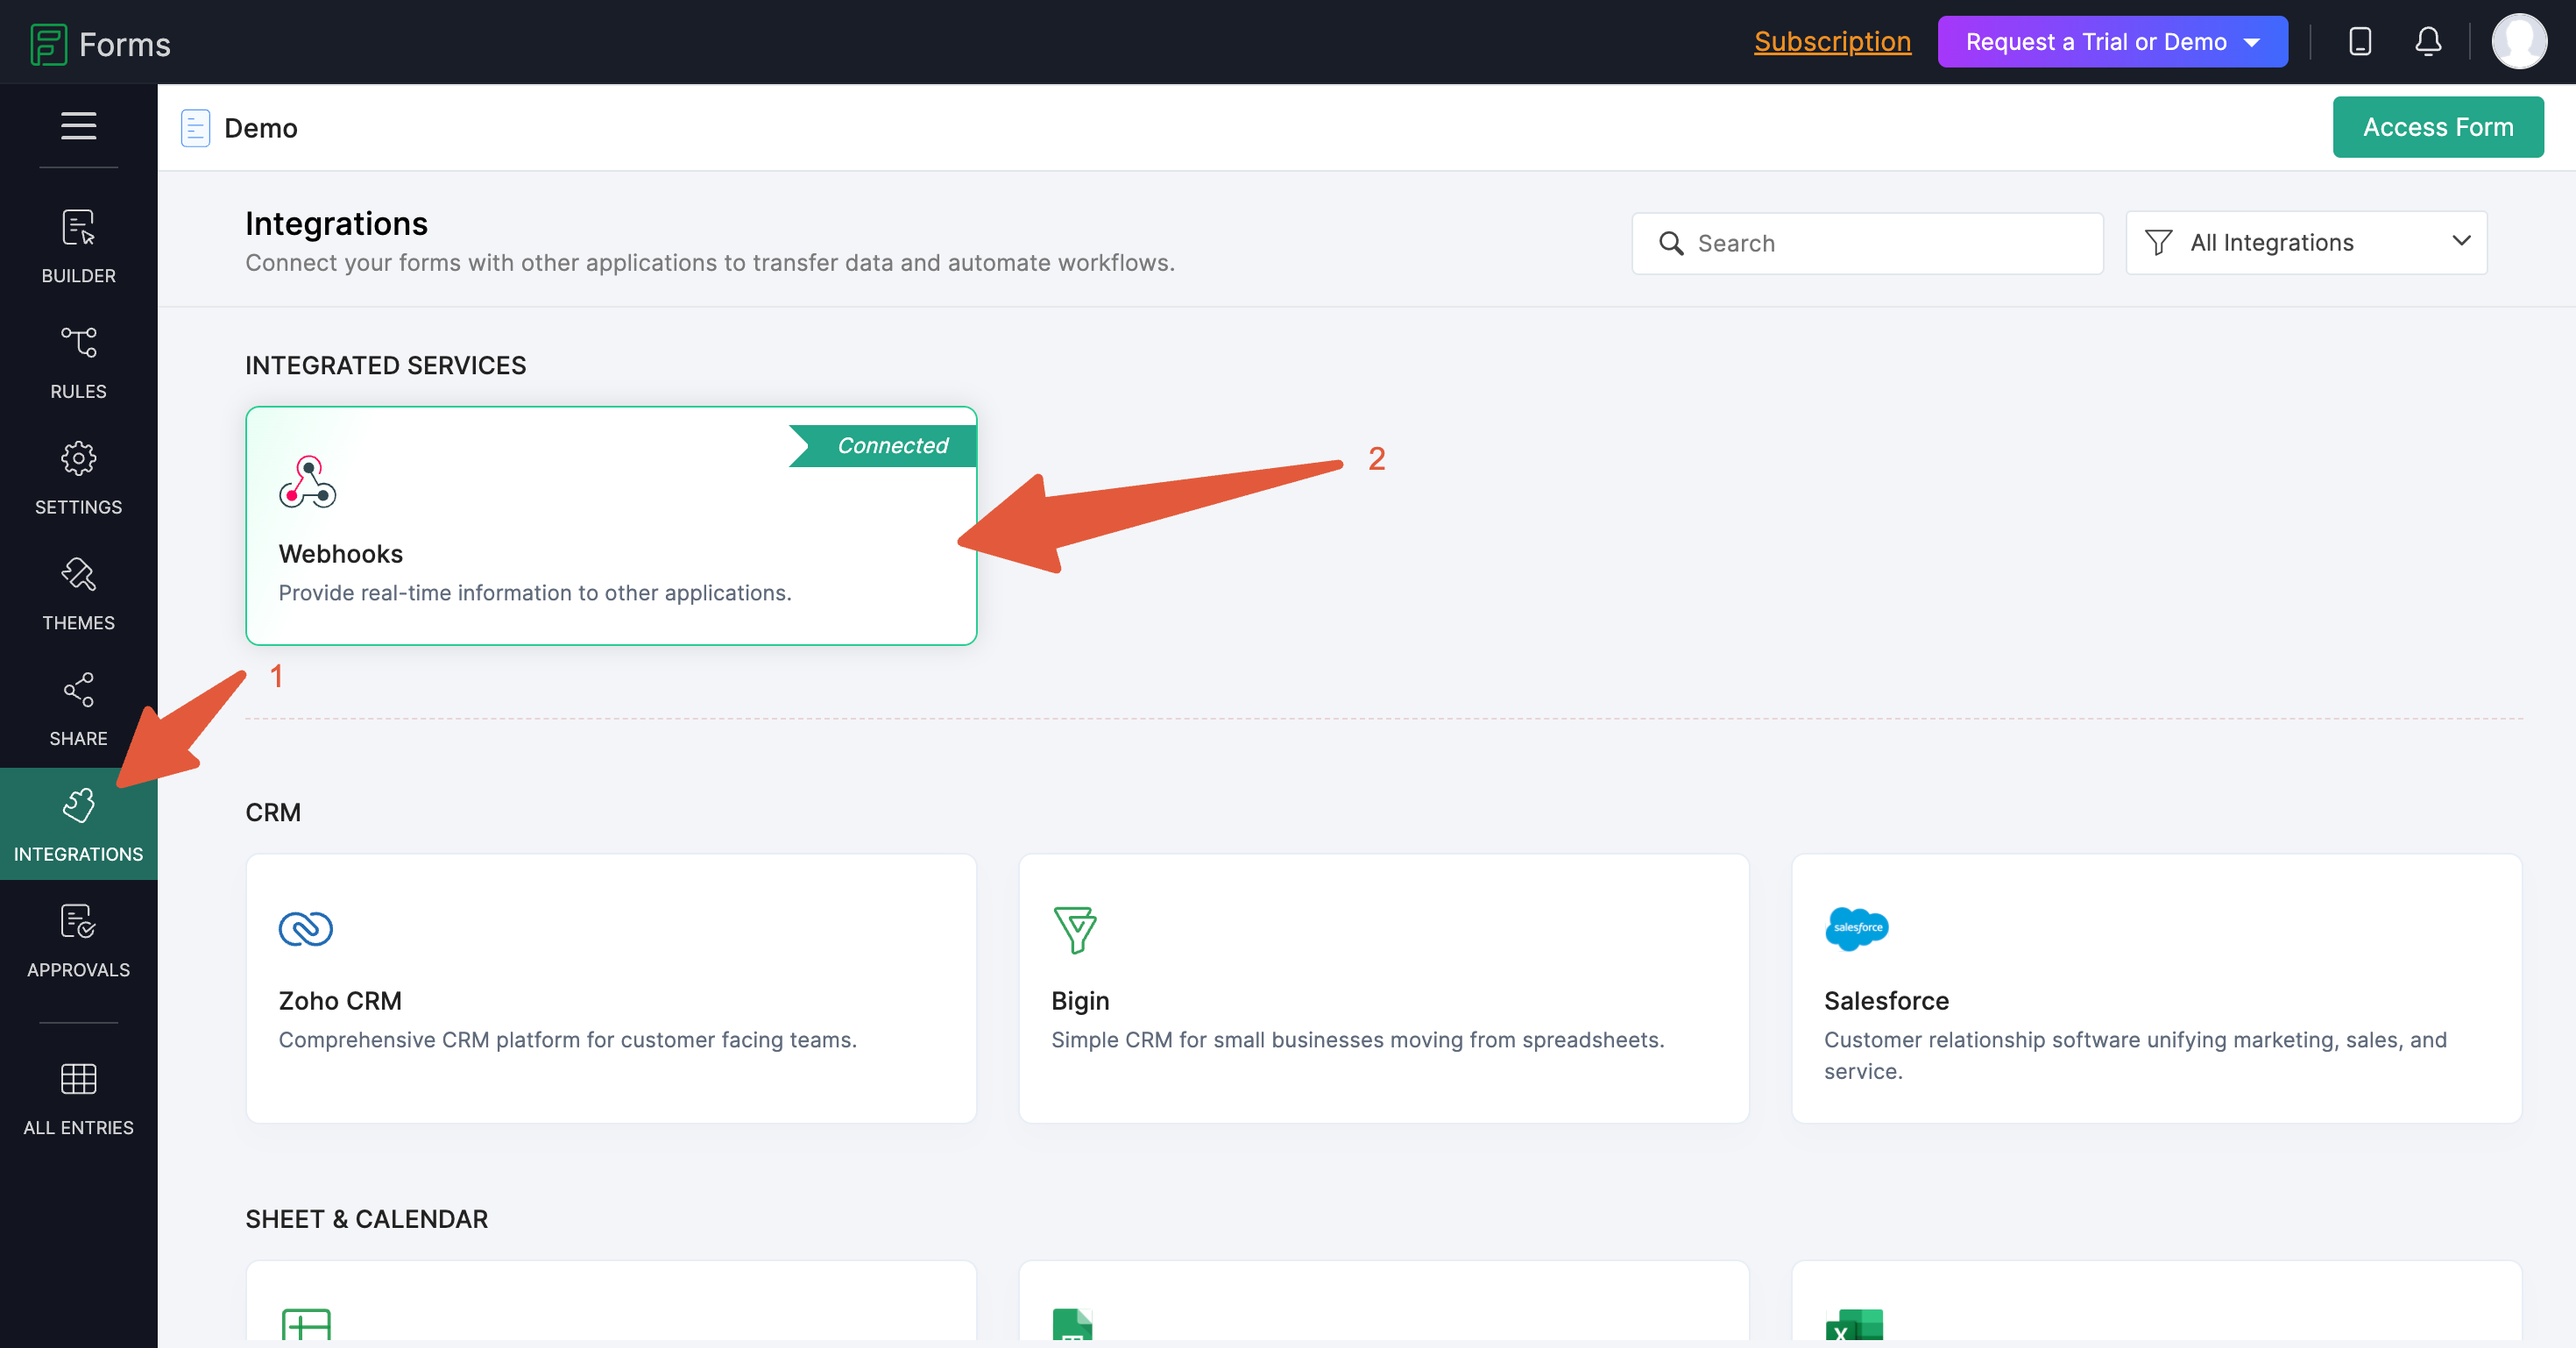Click the Zoho Sheet icon card

(x=611, y=1302)
